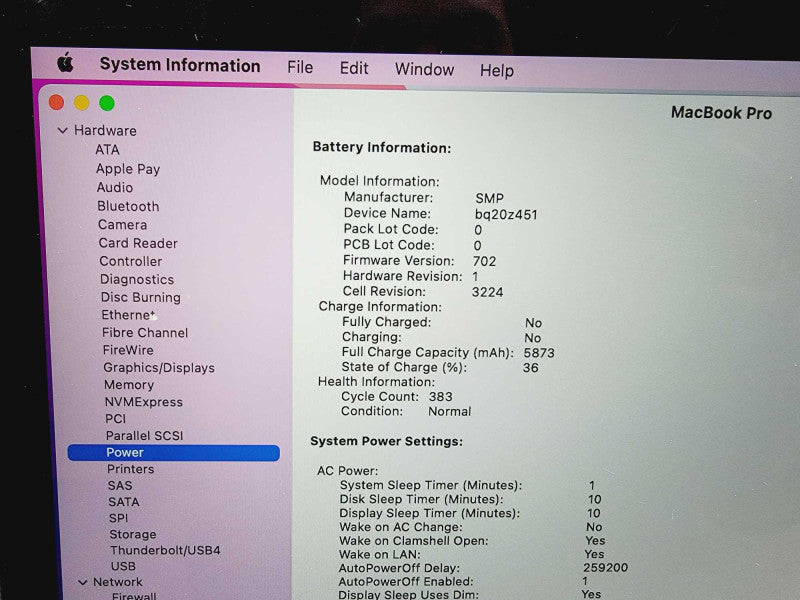Select Diagnostics in the sidebar
This screenshot has width=800, height=600.
pos(137,280)
